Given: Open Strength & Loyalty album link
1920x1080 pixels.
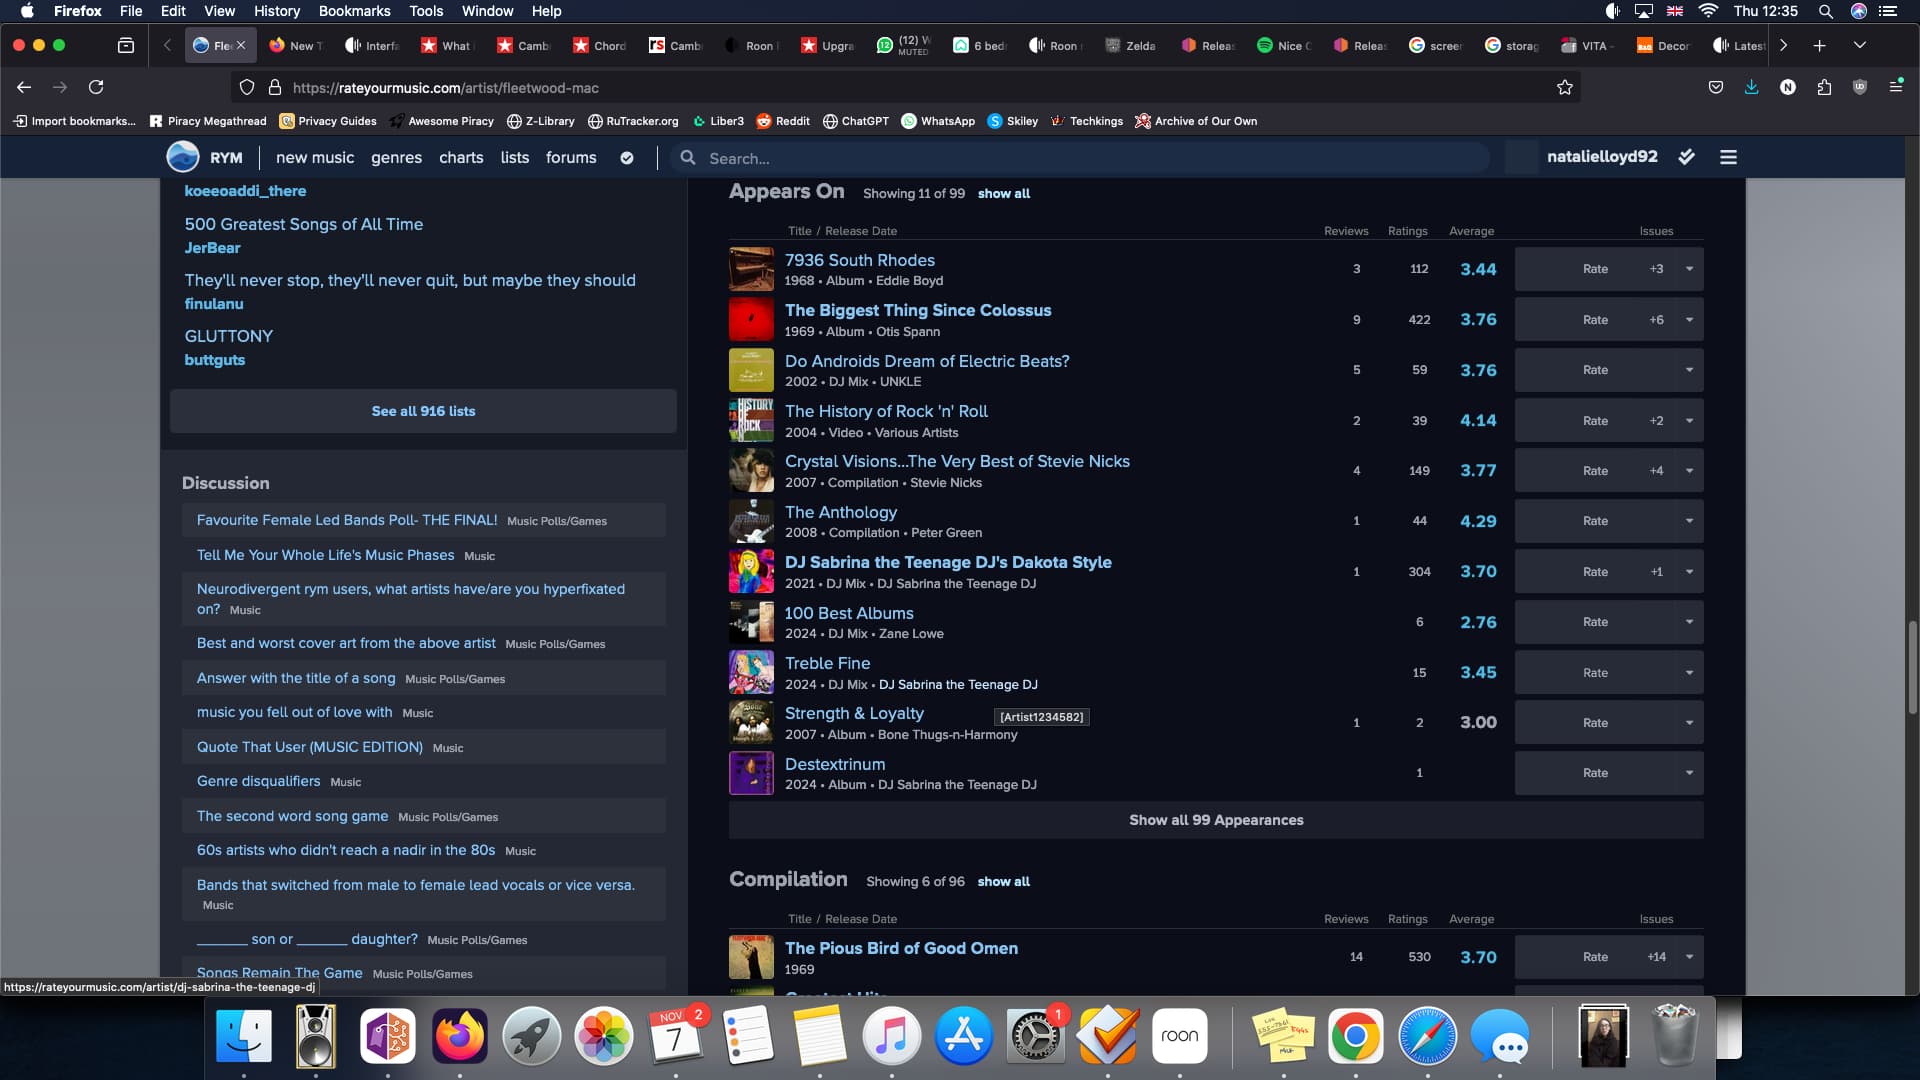Looking at the screenshot, I should pos(854,713).
